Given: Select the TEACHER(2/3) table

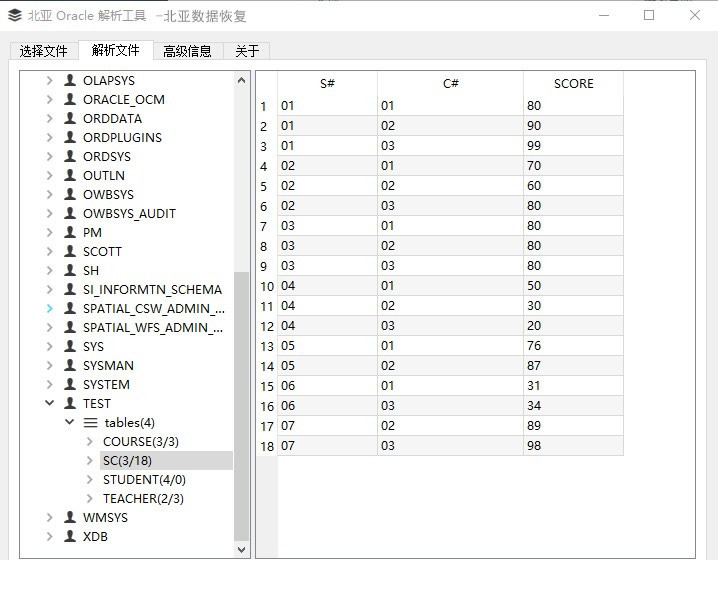Looking at the screenshot, I should point(143,498).
